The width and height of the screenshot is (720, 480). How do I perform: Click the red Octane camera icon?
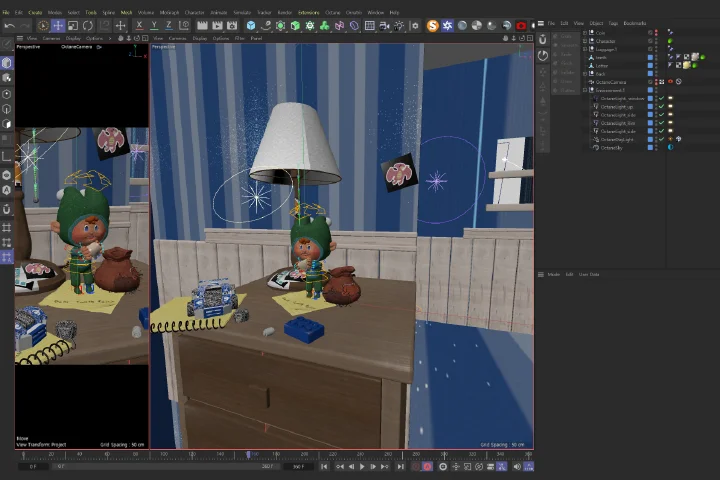tap(521, 26)
